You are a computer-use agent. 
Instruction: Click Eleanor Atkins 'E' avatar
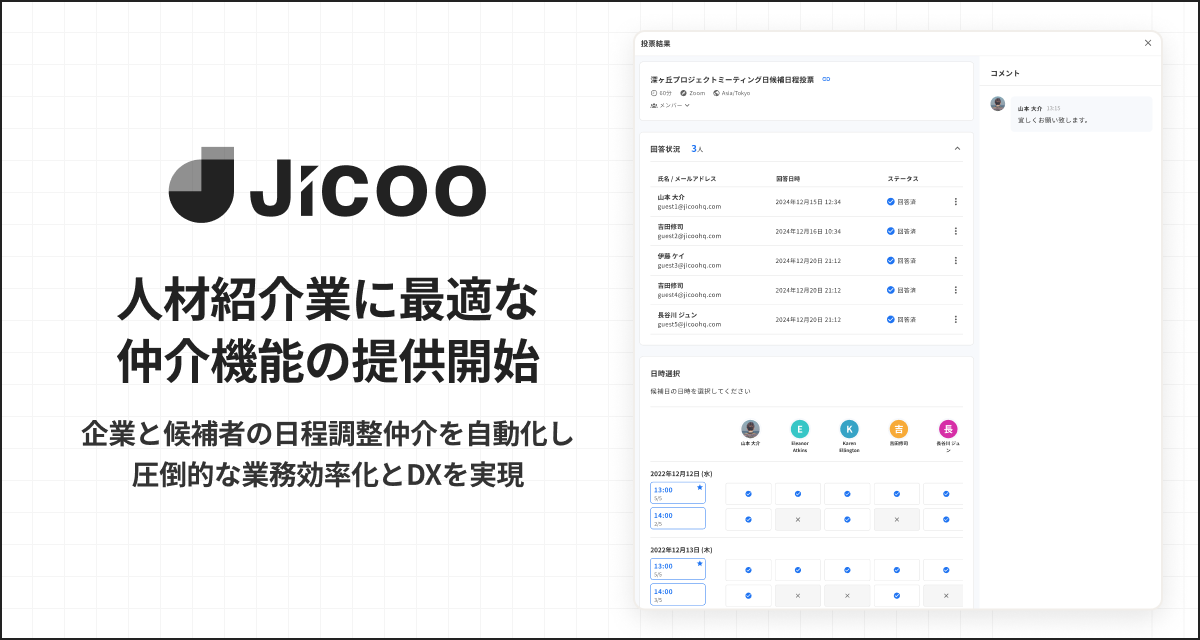click(799, 429)
